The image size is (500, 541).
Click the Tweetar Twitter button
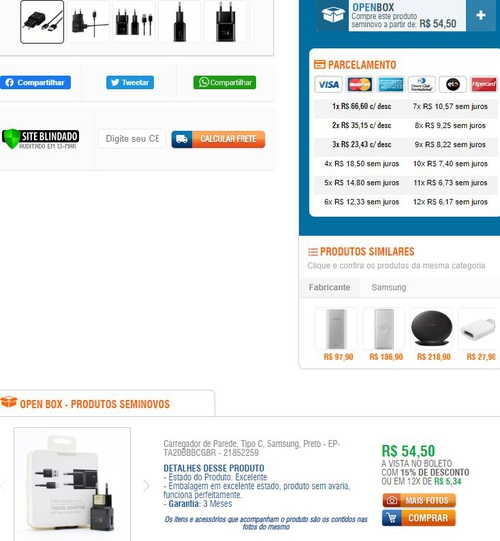point(130,82)
